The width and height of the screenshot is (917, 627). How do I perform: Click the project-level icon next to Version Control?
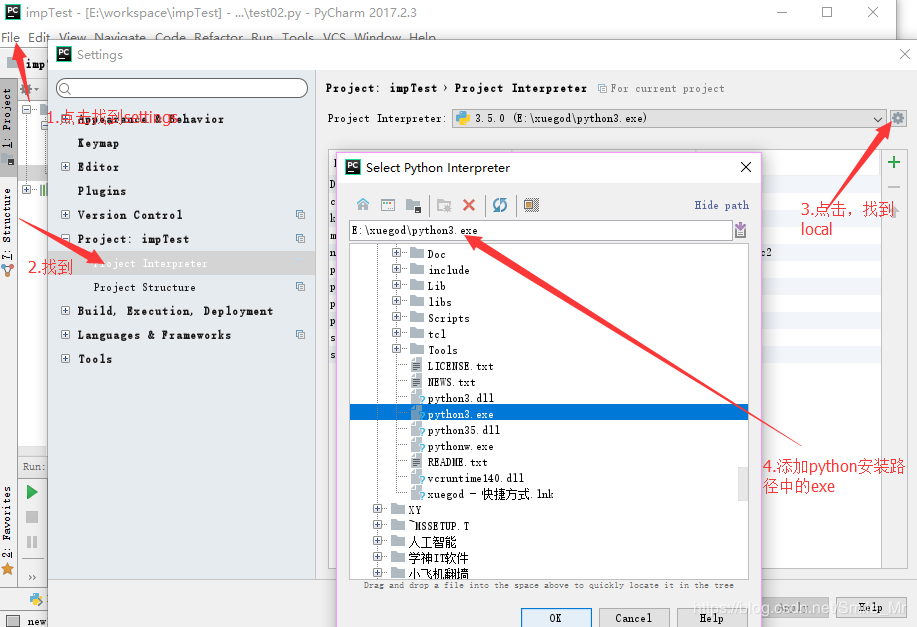pos(300,215)
